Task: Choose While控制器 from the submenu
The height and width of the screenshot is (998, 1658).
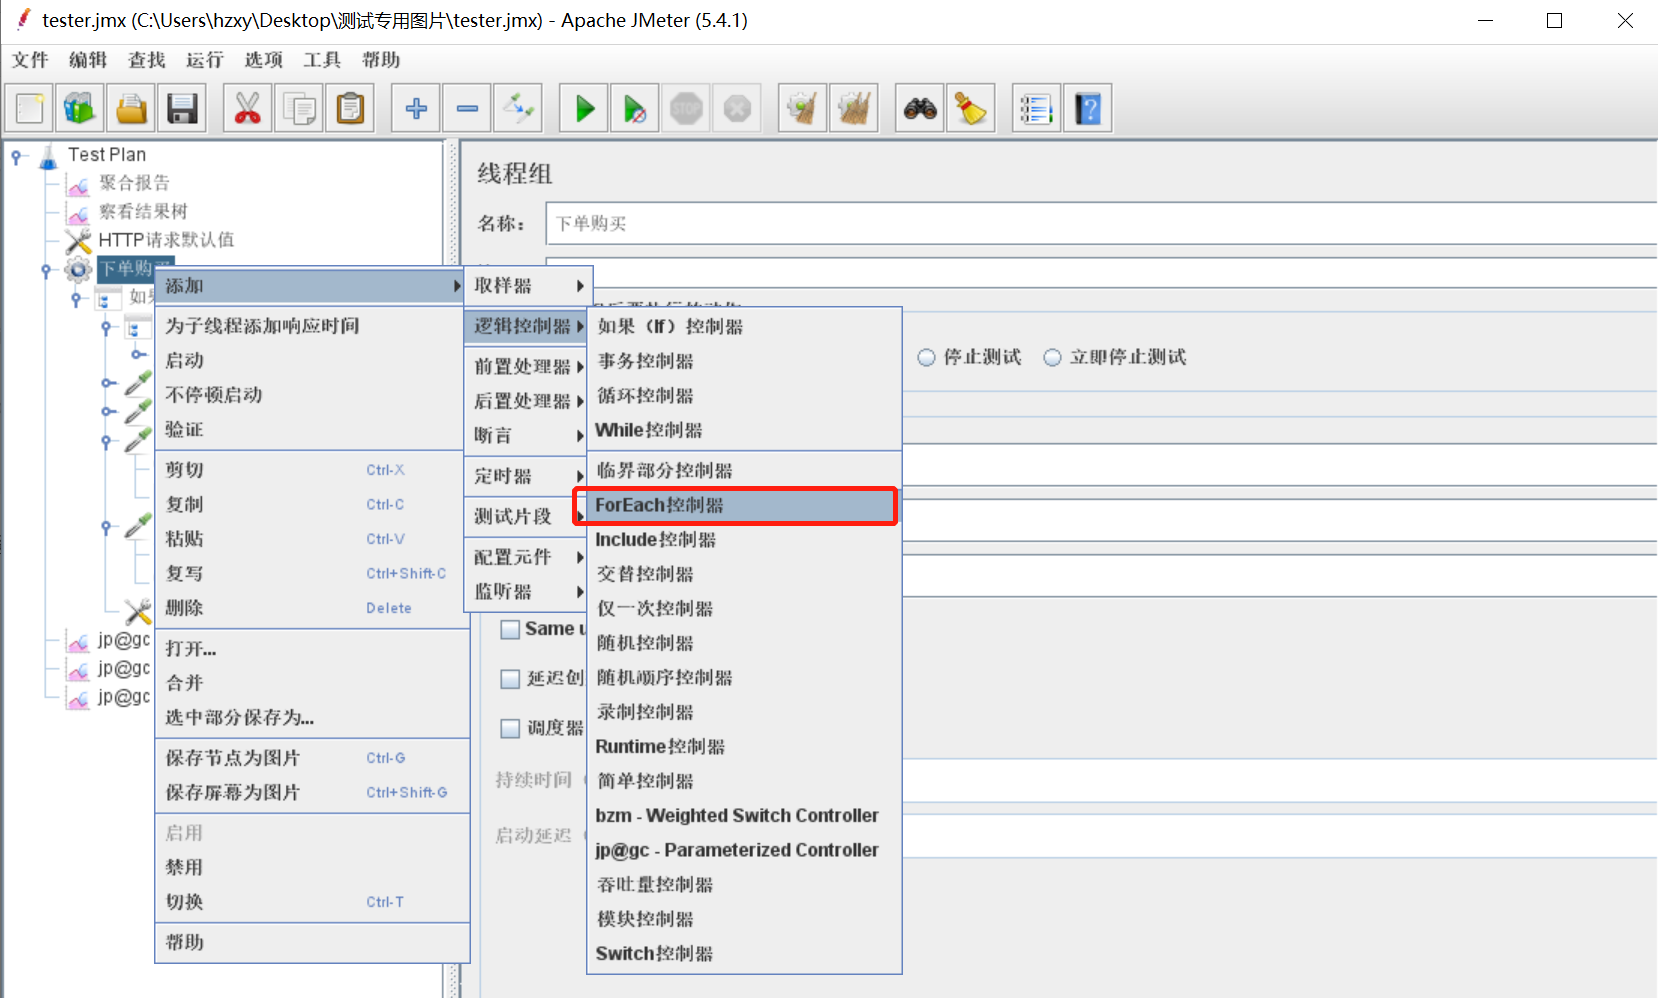Action: tap(744, 430)
